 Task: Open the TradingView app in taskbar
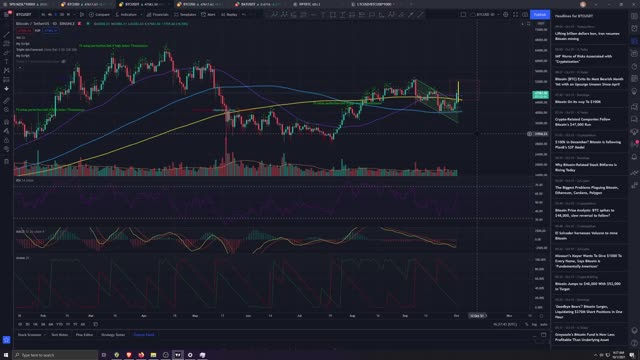pyautogui.click(x=178, y=355)
